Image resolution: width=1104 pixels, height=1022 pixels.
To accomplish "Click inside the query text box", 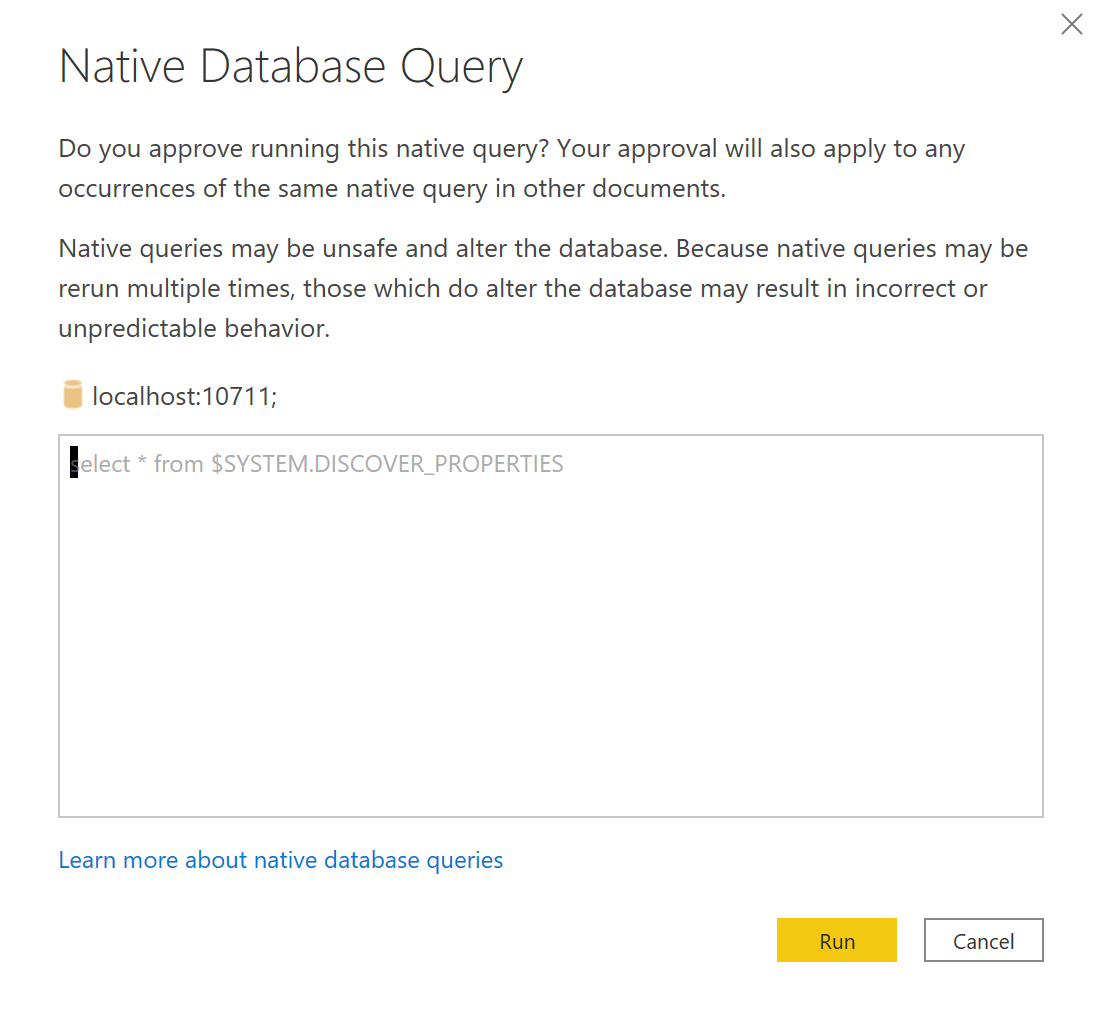I will pyautogui.click(x=551, y=626).
